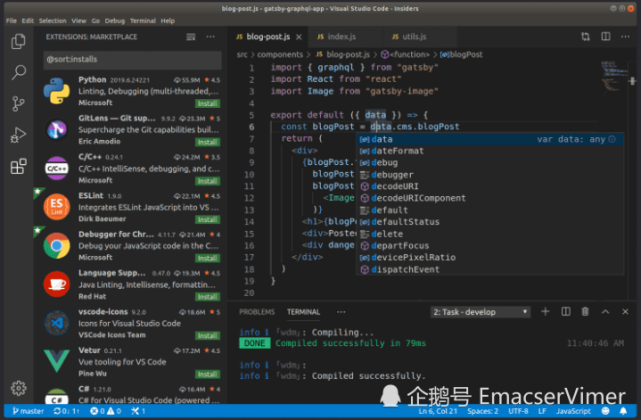Choose 'dateFormat' from the suggestion list
The image size is (641, 420).
click(491, 151)
